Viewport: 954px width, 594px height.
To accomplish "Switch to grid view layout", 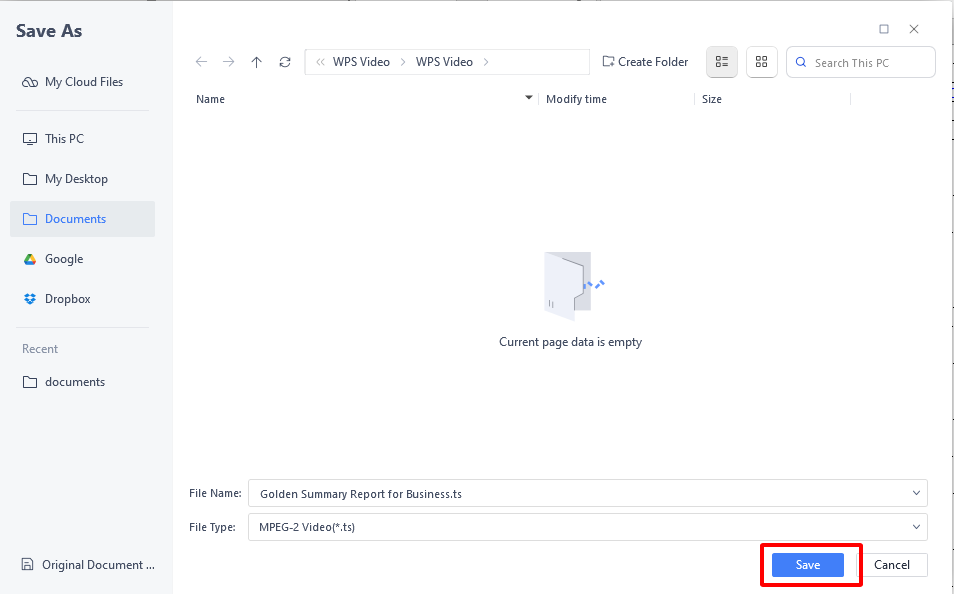I will pos(761,62).
